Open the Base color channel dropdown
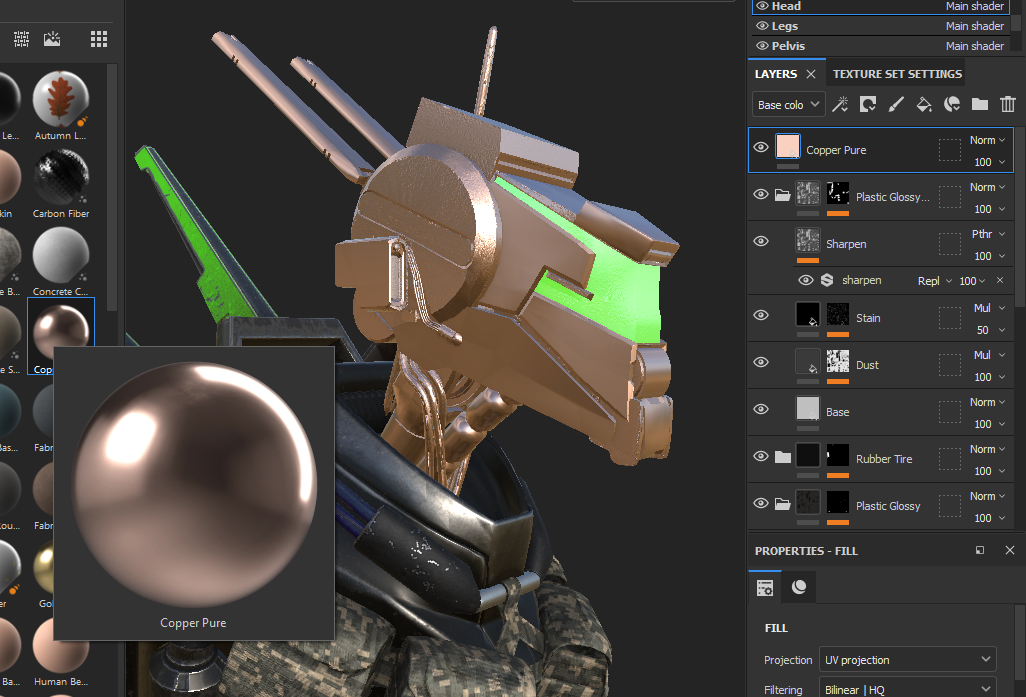This screenshot has width=1026, height=697. coord(788,105)
